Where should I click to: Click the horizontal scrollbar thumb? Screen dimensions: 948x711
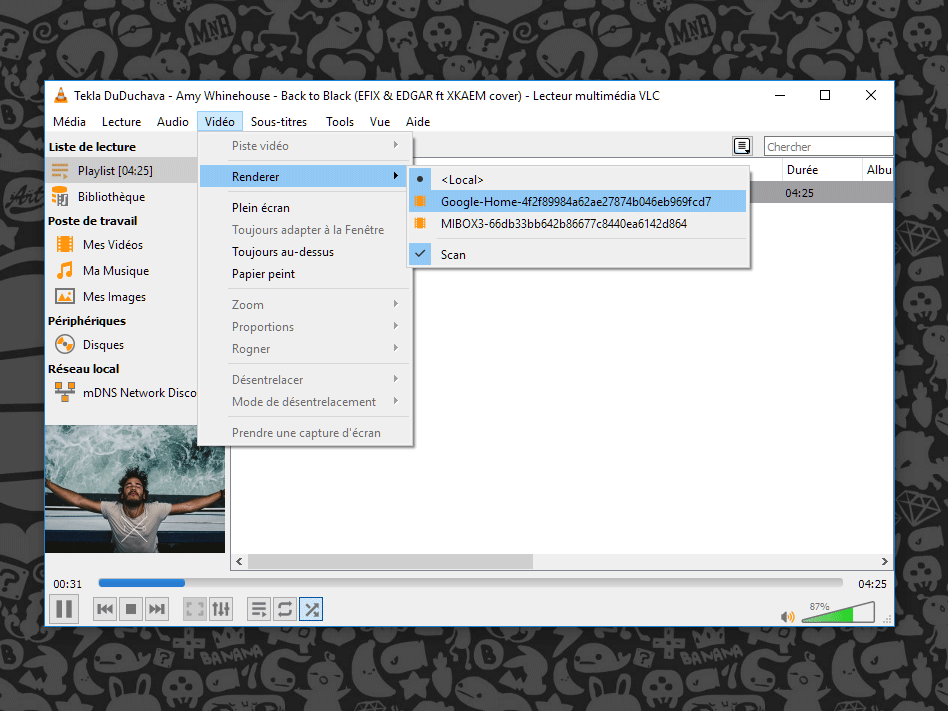point(391,562)
